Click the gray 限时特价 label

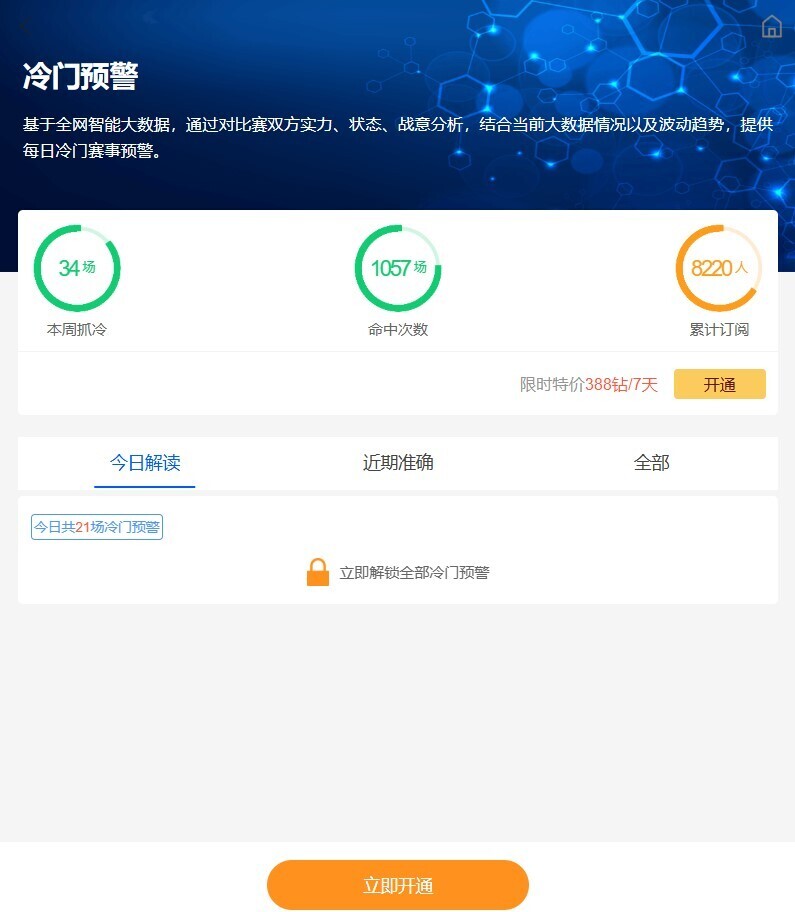click(x=552, y=385)
